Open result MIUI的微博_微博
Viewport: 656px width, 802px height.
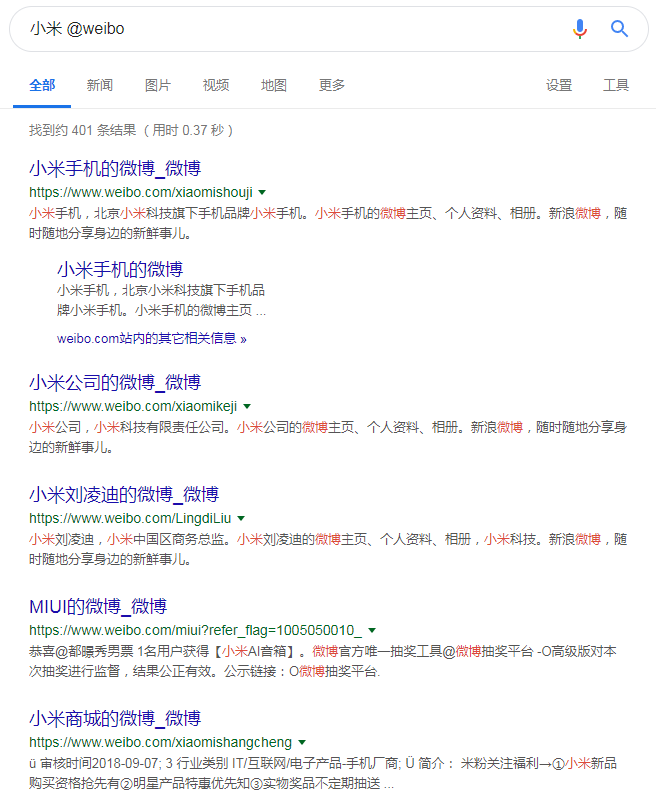98,606
